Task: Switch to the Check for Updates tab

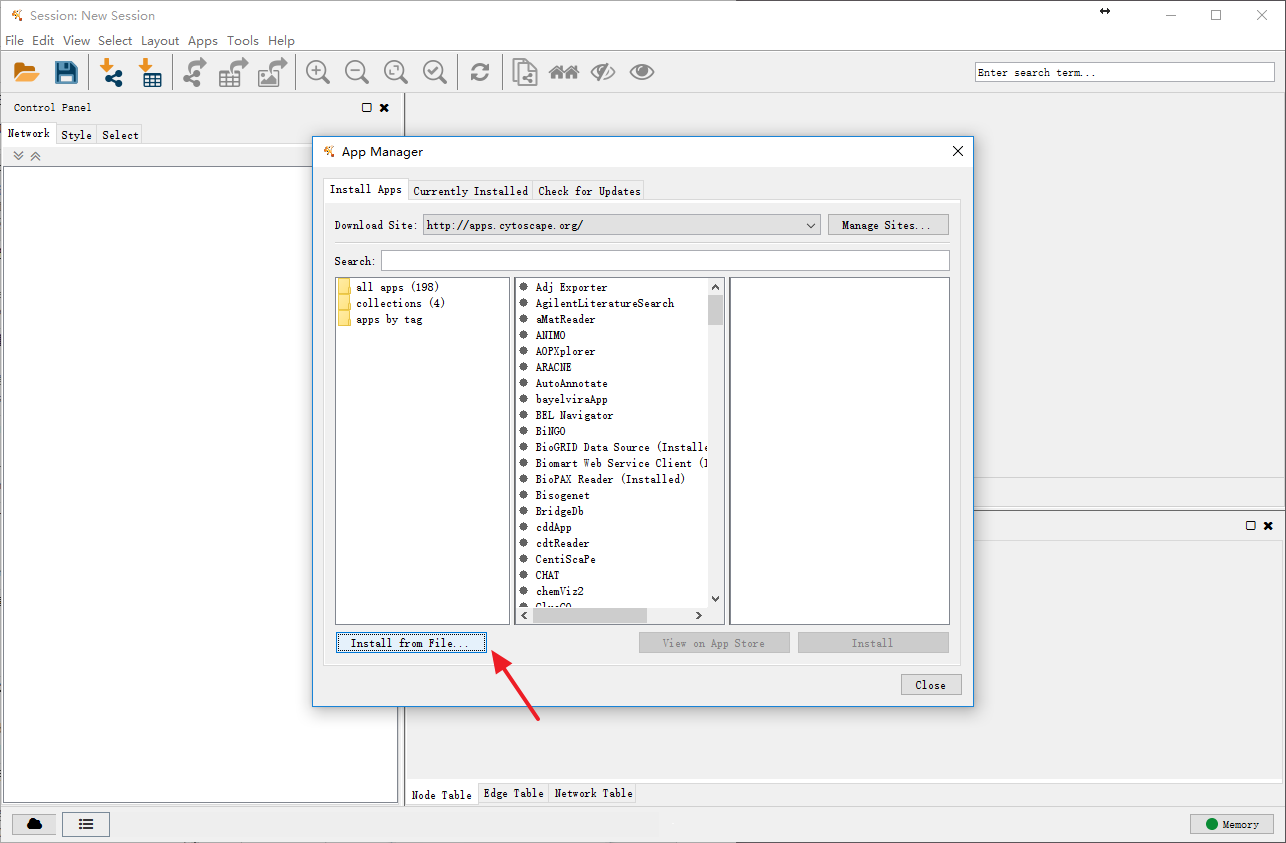Action: [x=589, y=190]
